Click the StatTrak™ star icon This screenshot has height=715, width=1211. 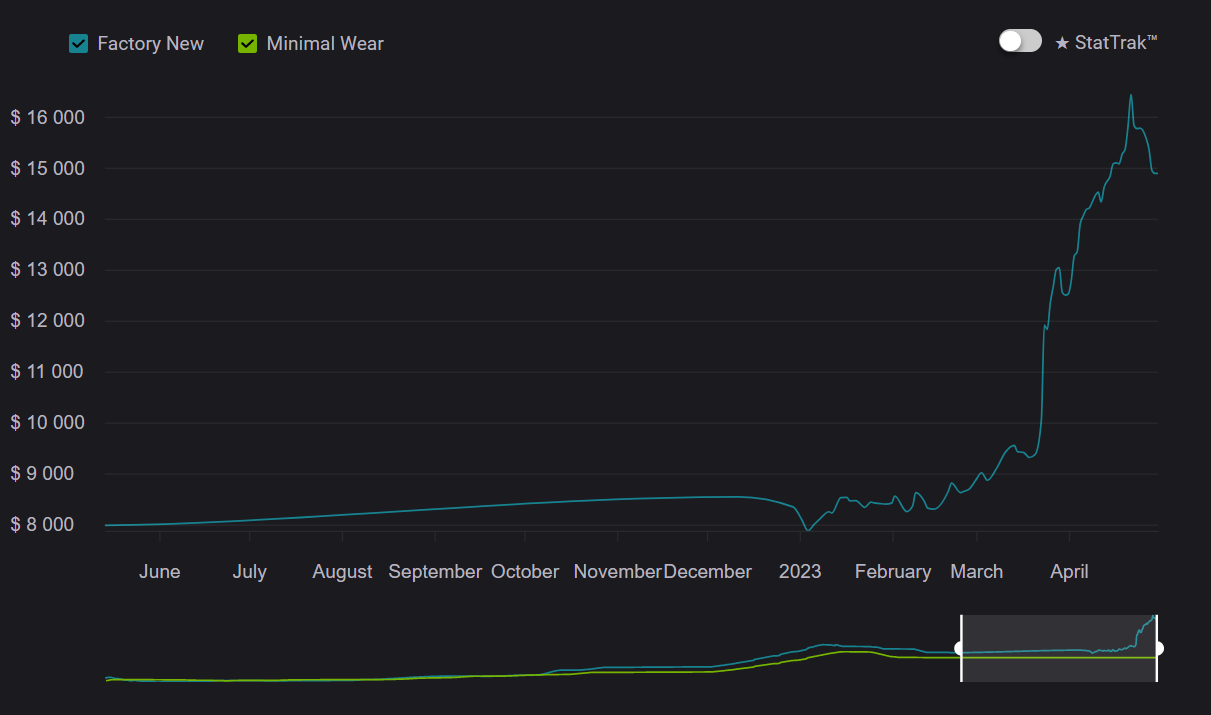(1063, 42)
